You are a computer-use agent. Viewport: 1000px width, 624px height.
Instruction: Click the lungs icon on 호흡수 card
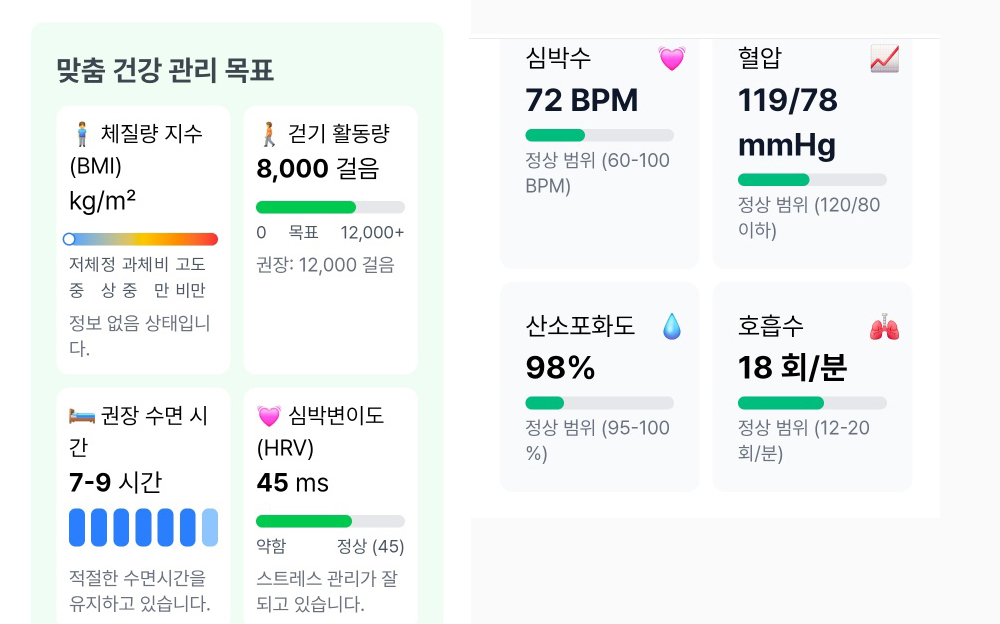click(884, 327)
